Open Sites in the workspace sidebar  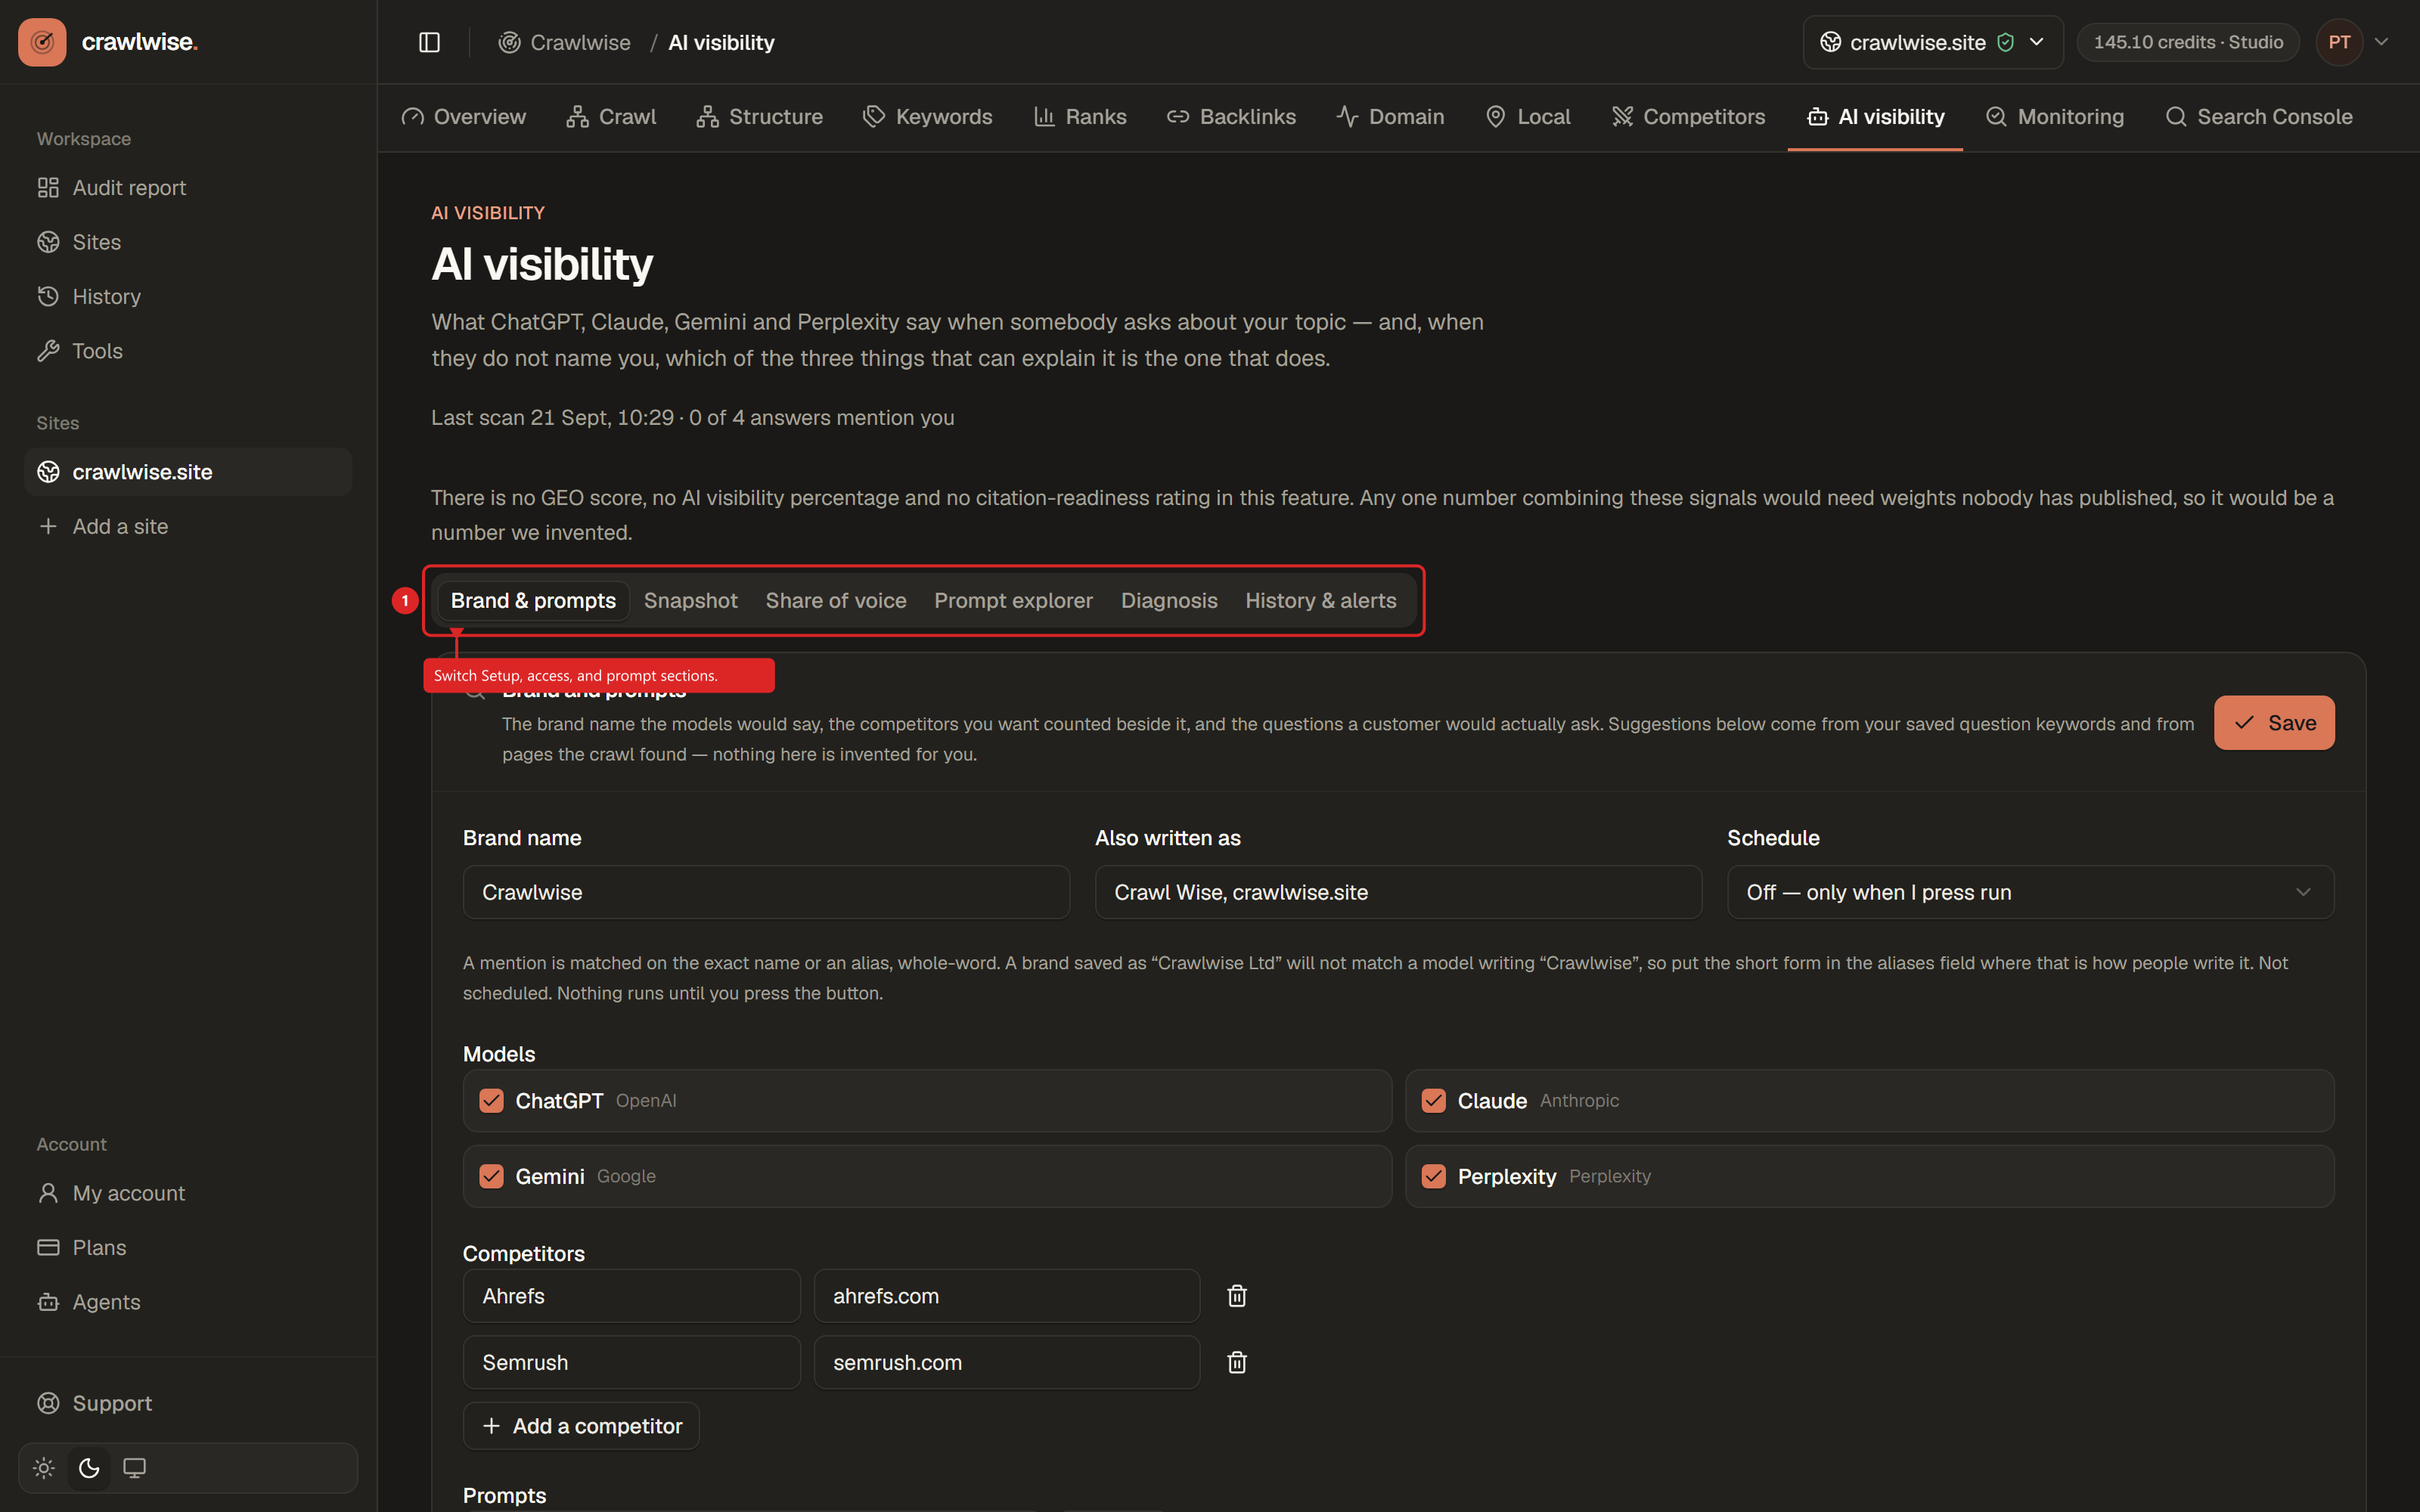[188, 242]
